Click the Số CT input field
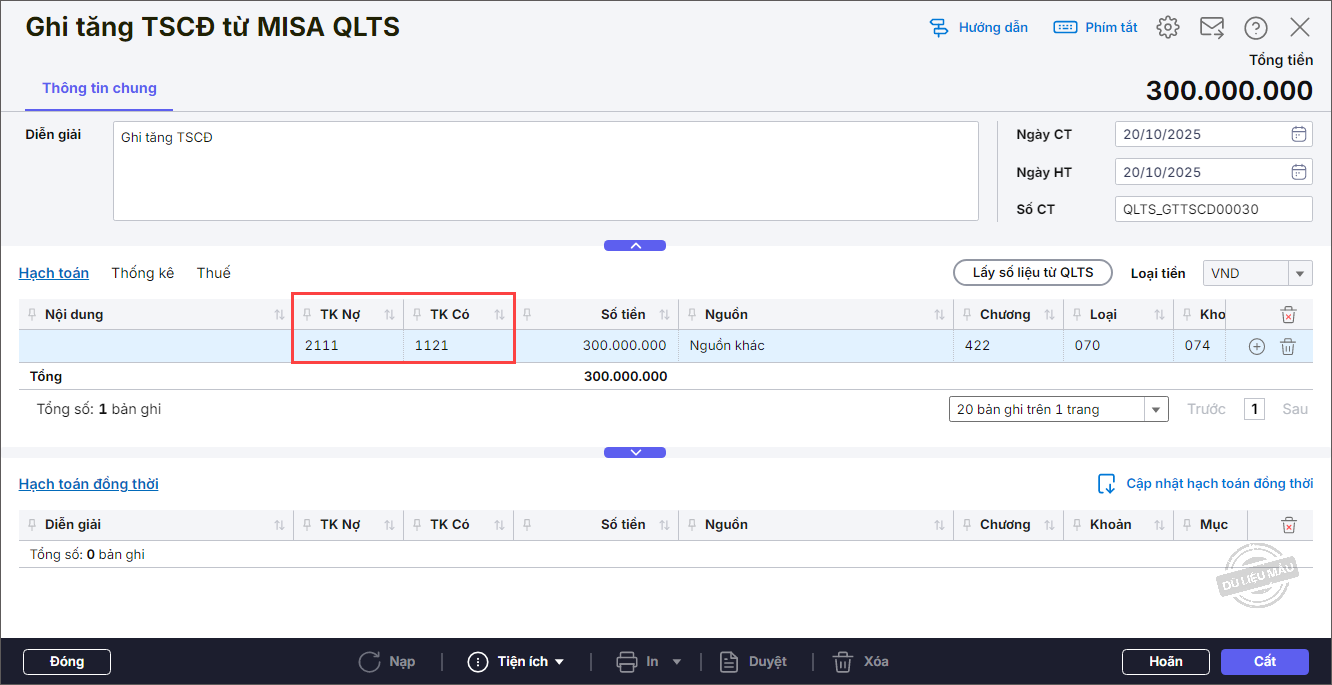The height and width of the screenshot is (685, 1332). 1213,210
